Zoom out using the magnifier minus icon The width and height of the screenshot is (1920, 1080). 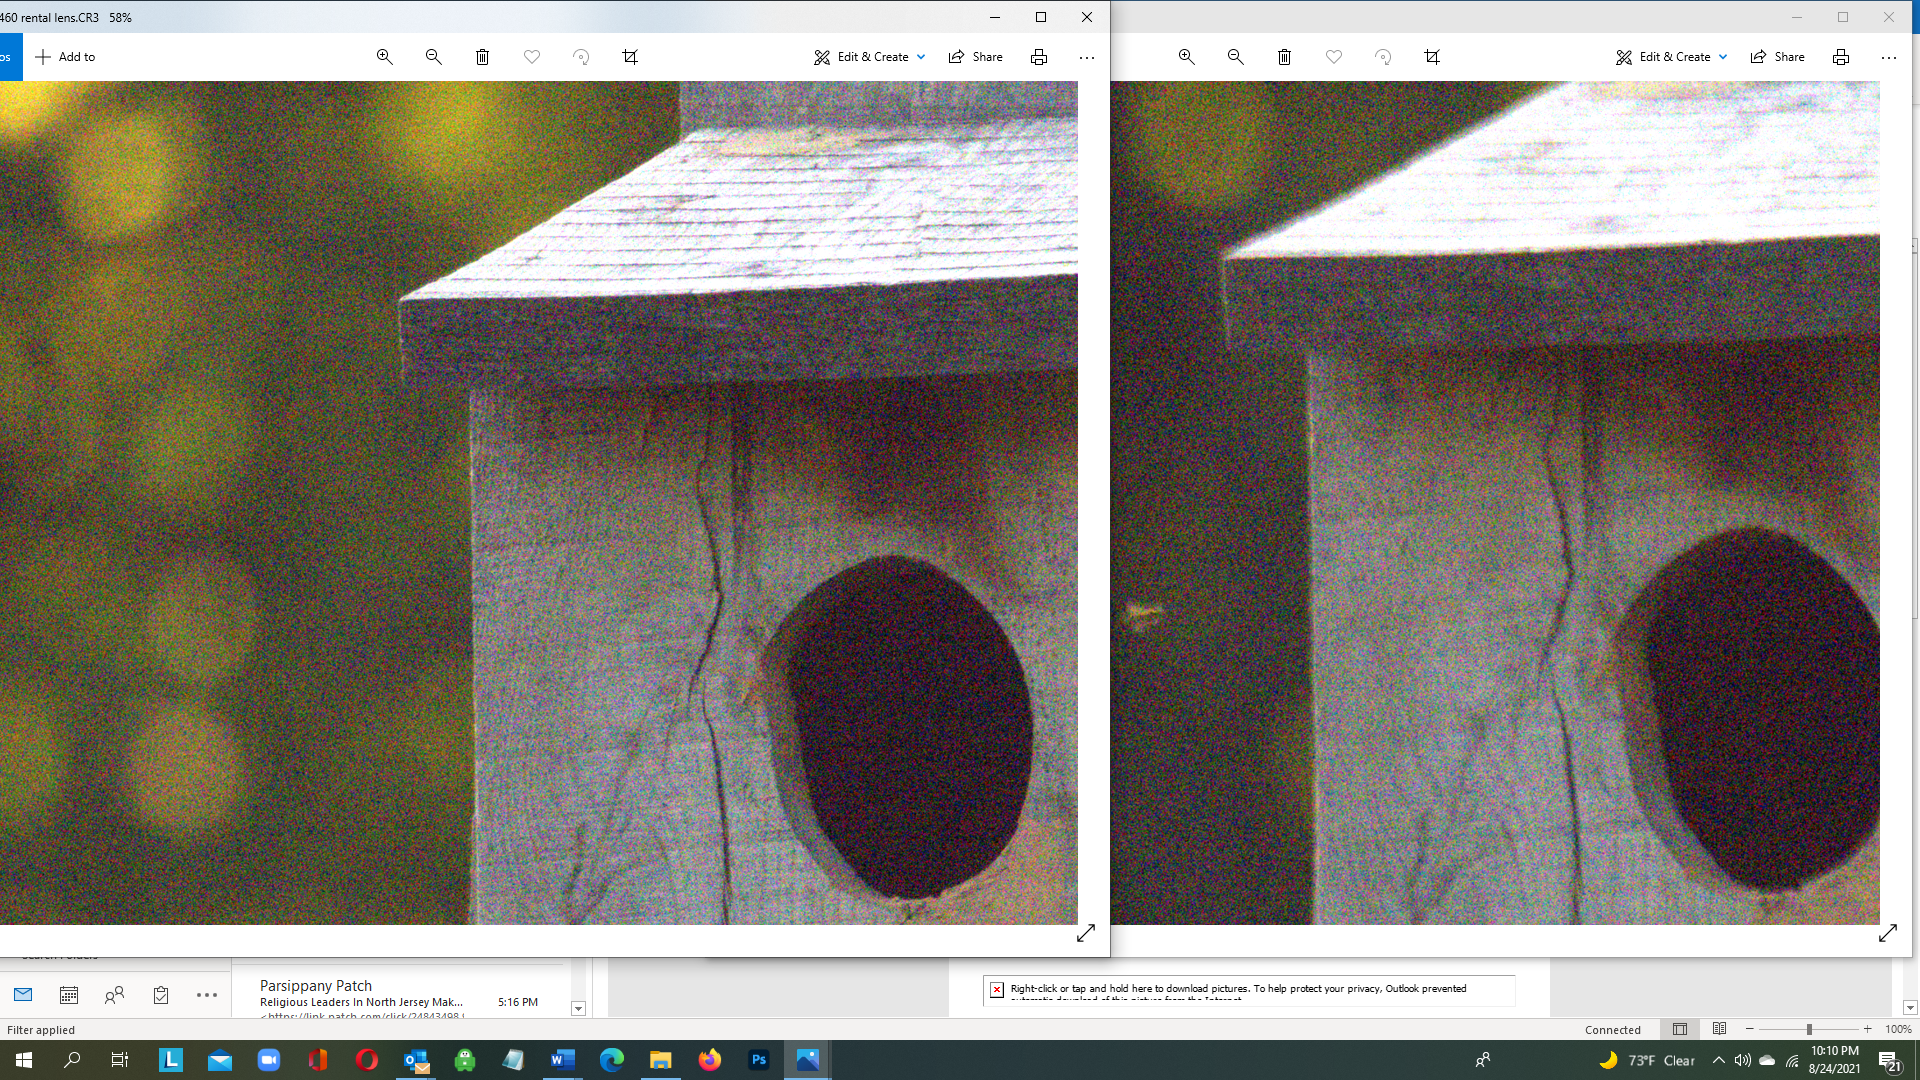click(x=433, y=57)
